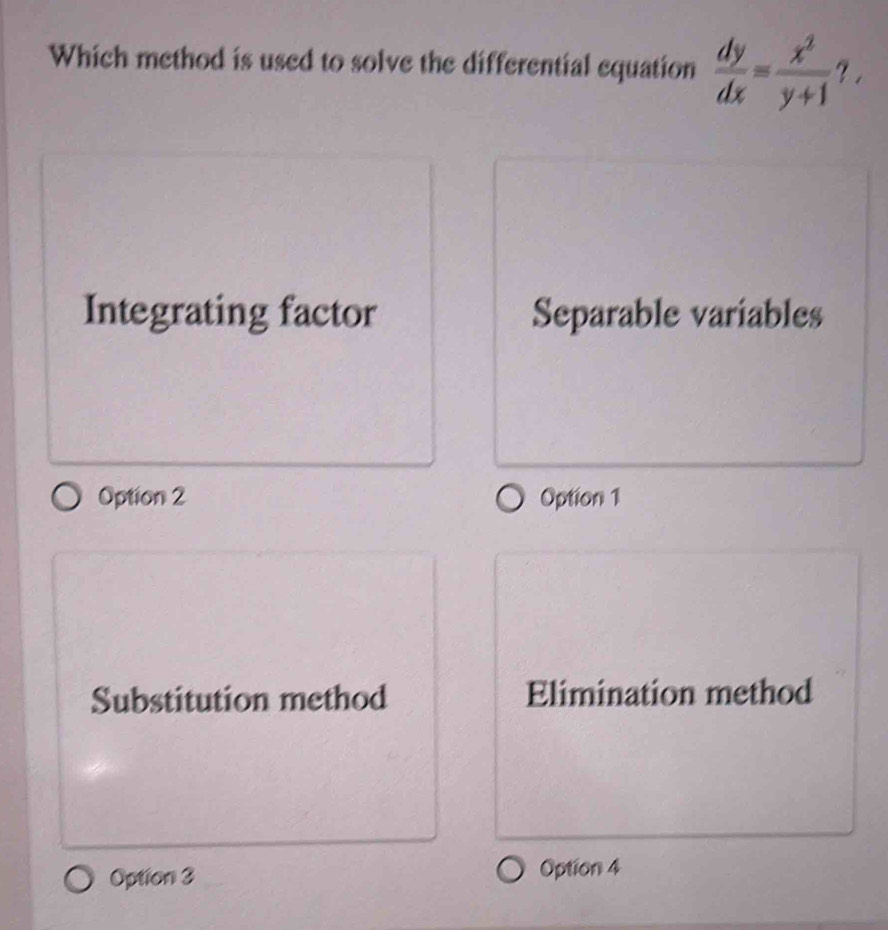
Task: Select the Option 1 radio button
Action: click(511, 499)
